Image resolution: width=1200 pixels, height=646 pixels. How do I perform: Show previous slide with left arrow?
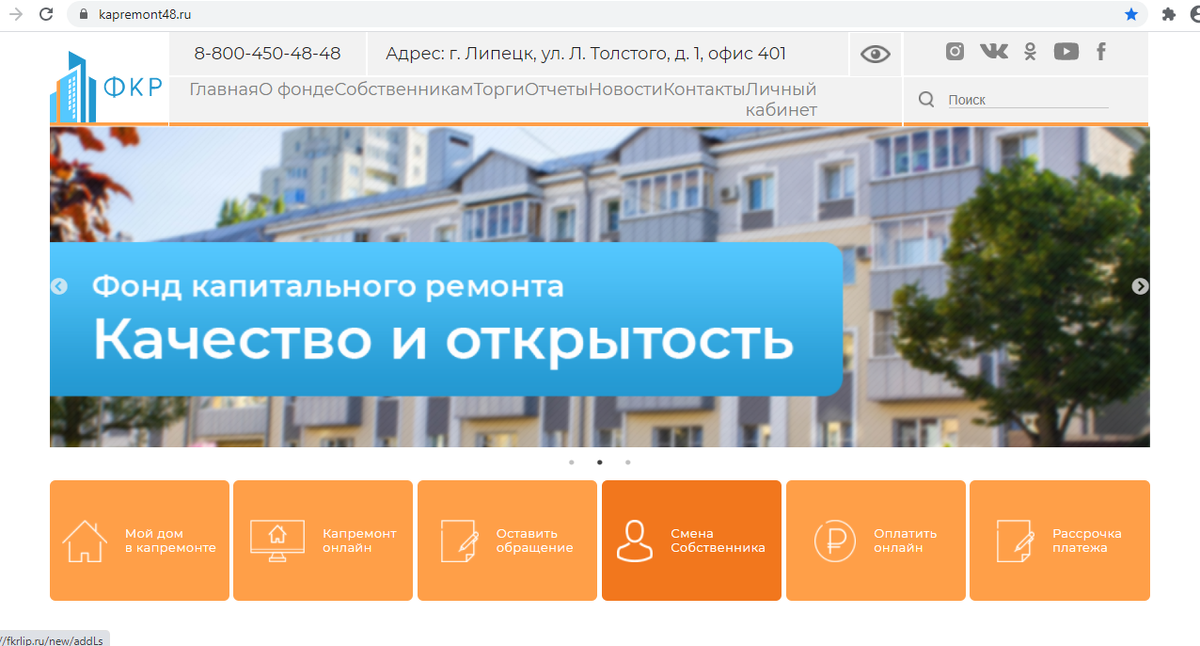59,286
